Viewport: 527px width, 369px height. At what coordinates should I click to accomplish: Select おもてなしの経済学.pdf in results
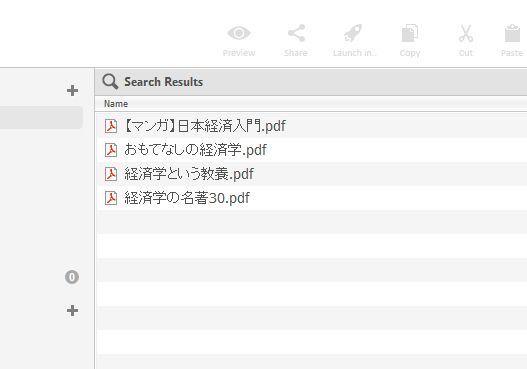point(195,150)
